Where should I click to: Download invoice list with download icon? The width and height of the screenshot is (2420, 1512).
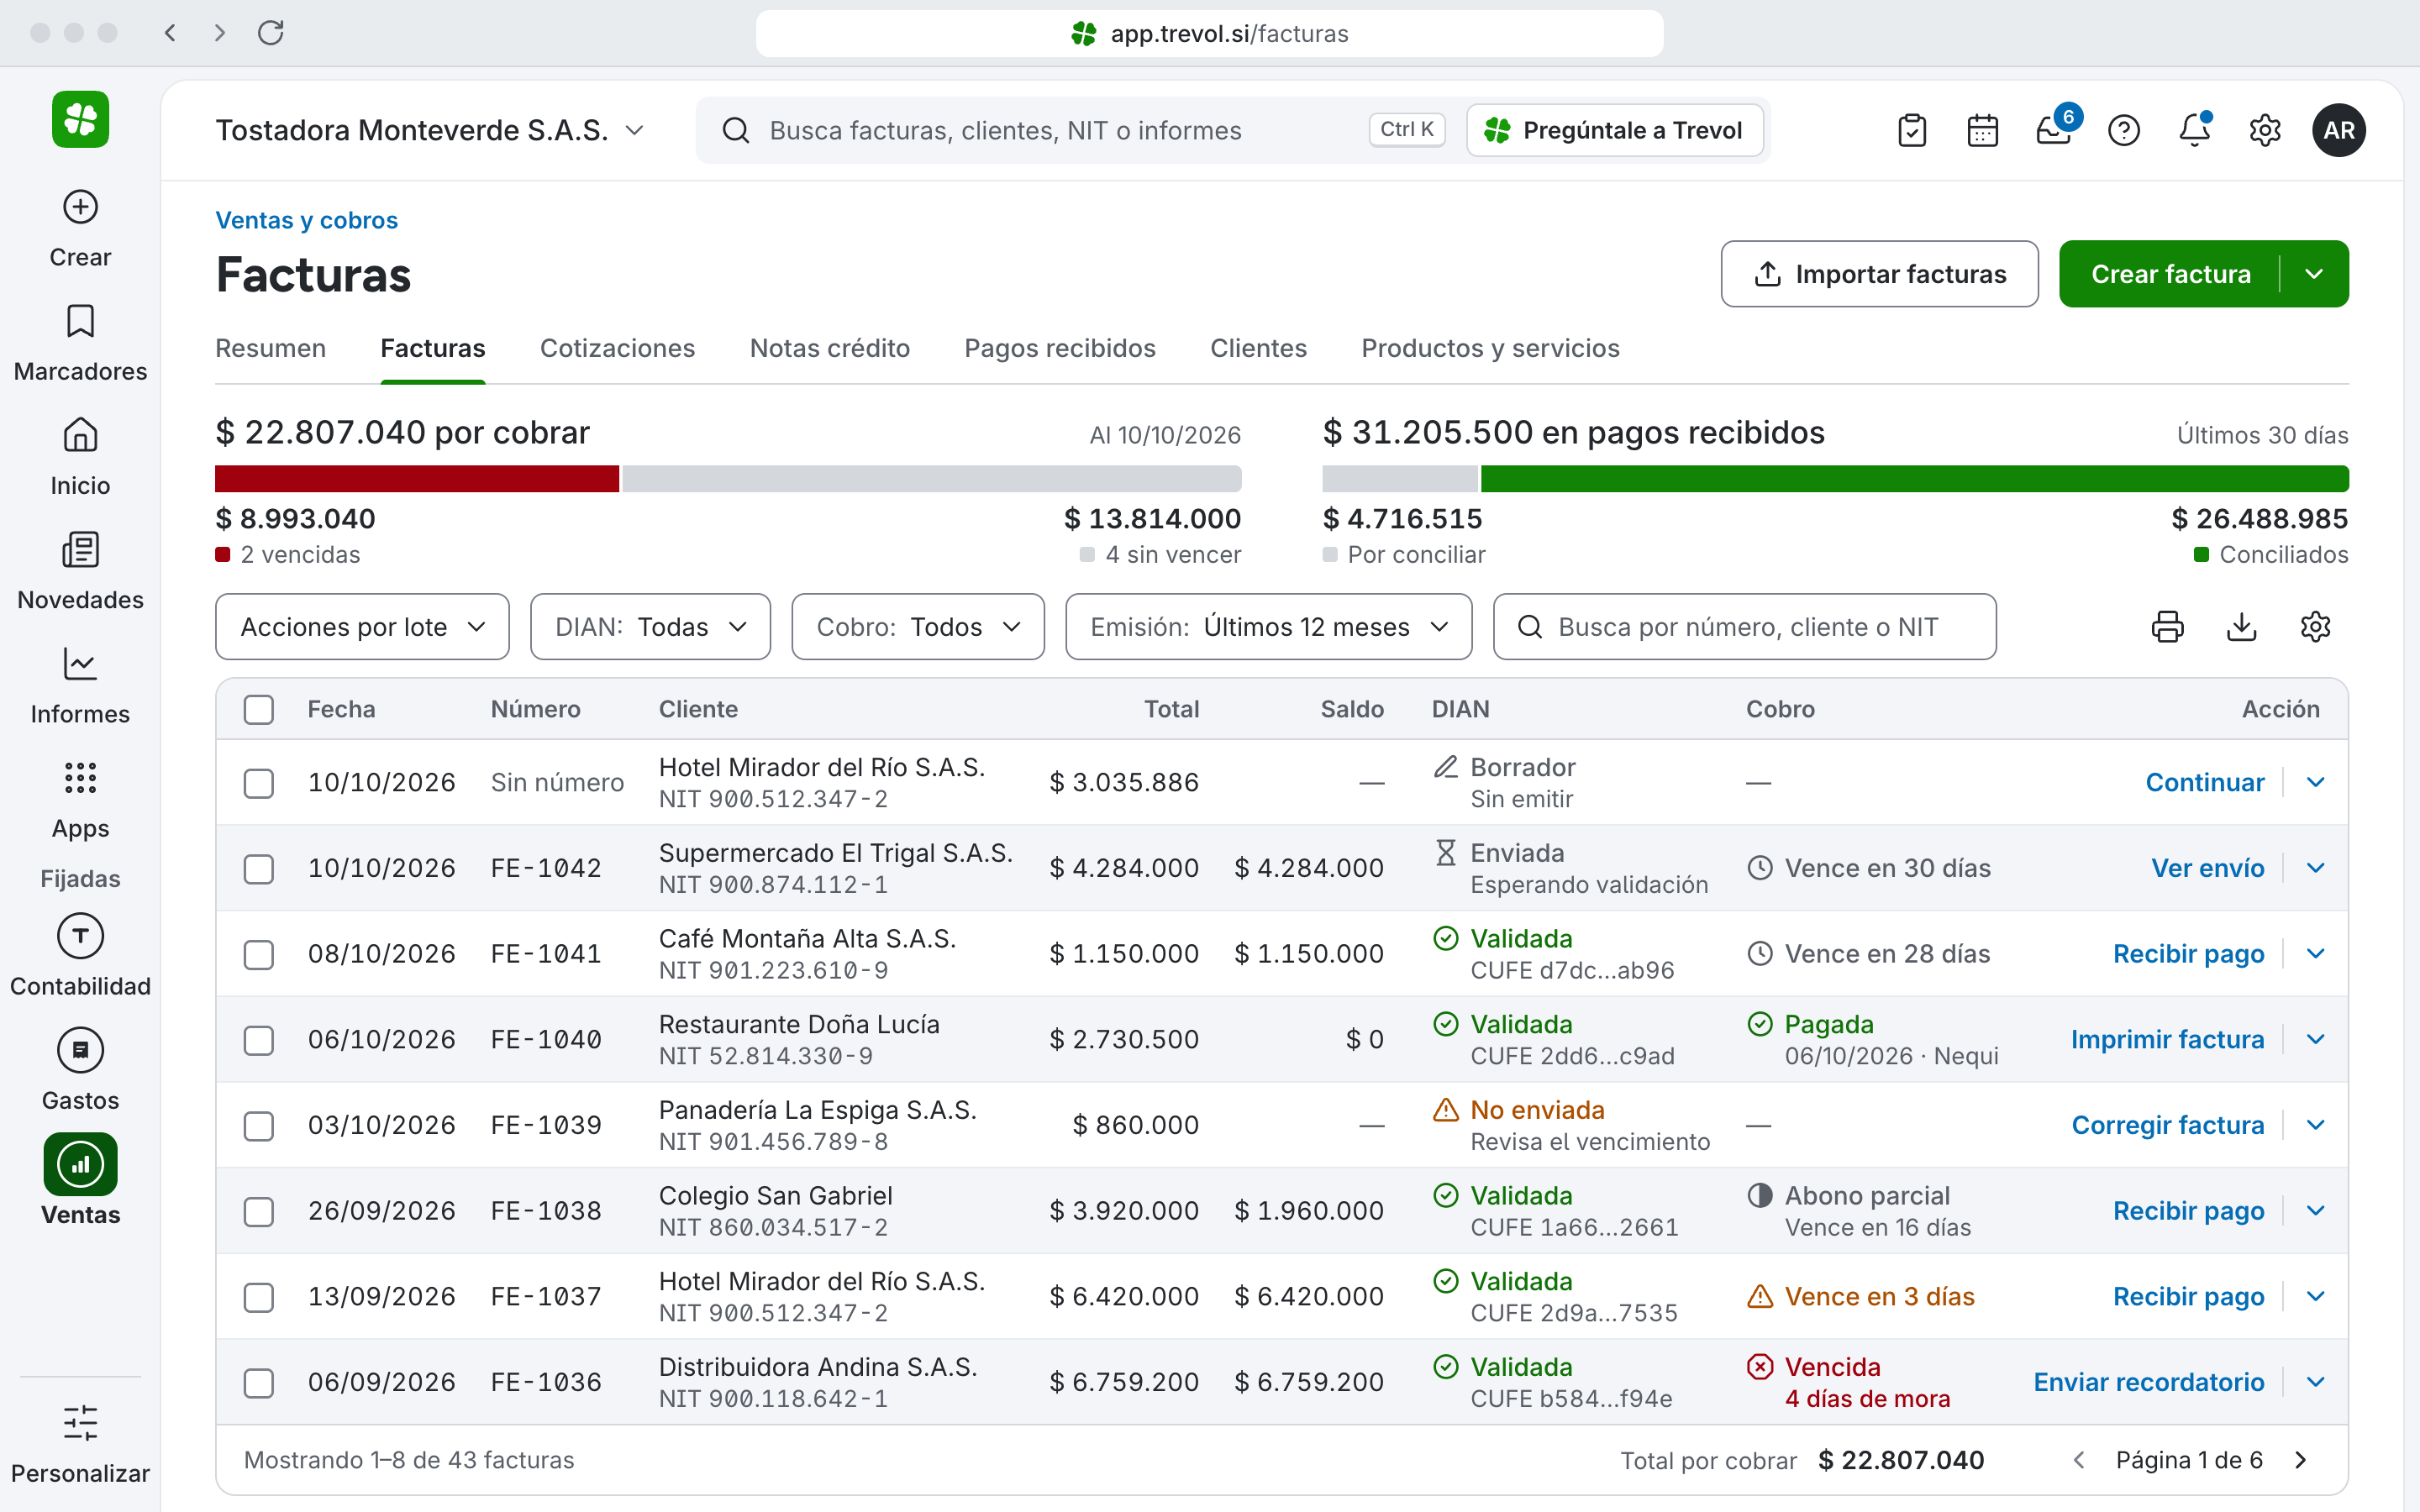[2242, 627]
